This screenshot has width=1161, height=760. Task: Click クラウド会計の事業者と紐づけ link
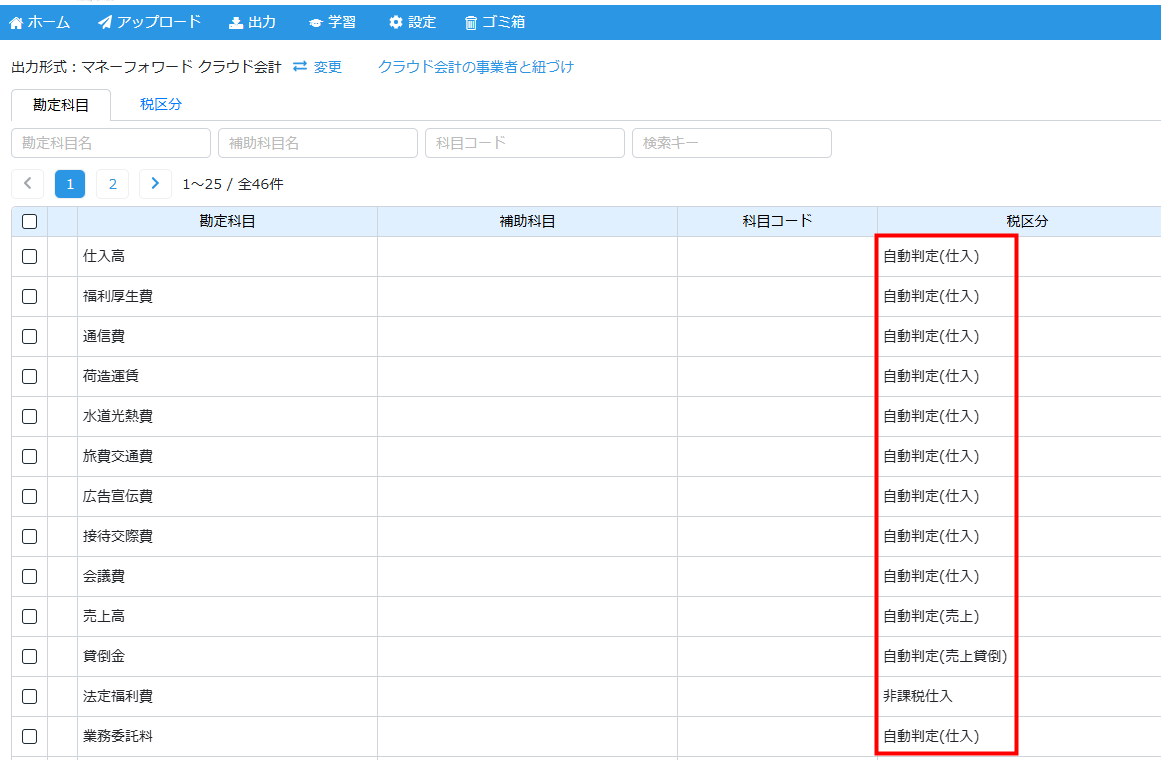point(476,67)
